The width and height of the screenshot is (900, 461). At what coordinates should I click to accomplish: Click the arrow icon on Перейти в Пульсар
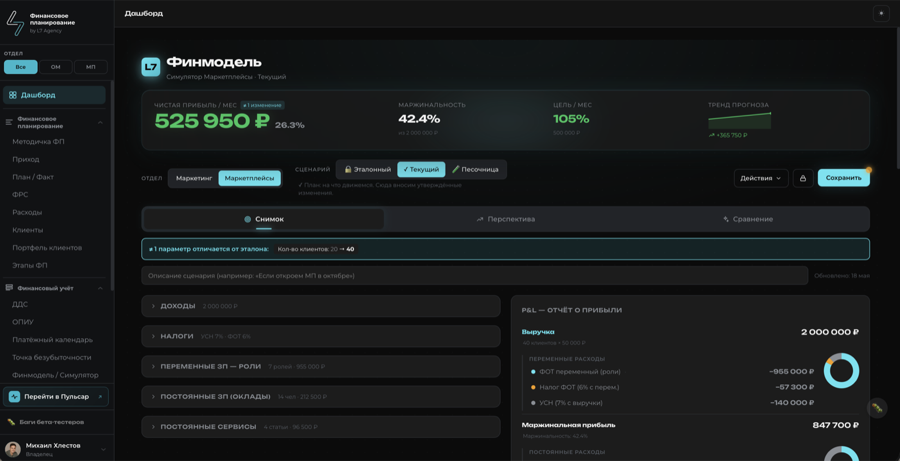tap(100, 397)
